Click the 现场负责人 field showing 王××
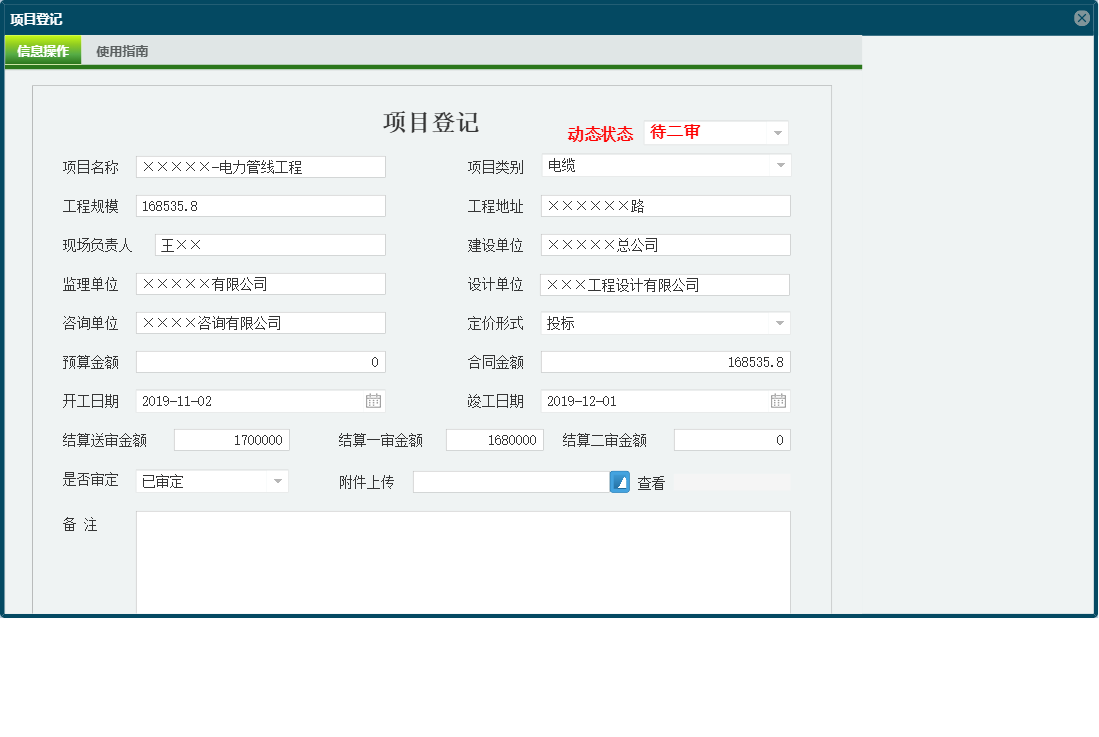The width and height of the screenshot is (1099, 737). pos(268,244)
